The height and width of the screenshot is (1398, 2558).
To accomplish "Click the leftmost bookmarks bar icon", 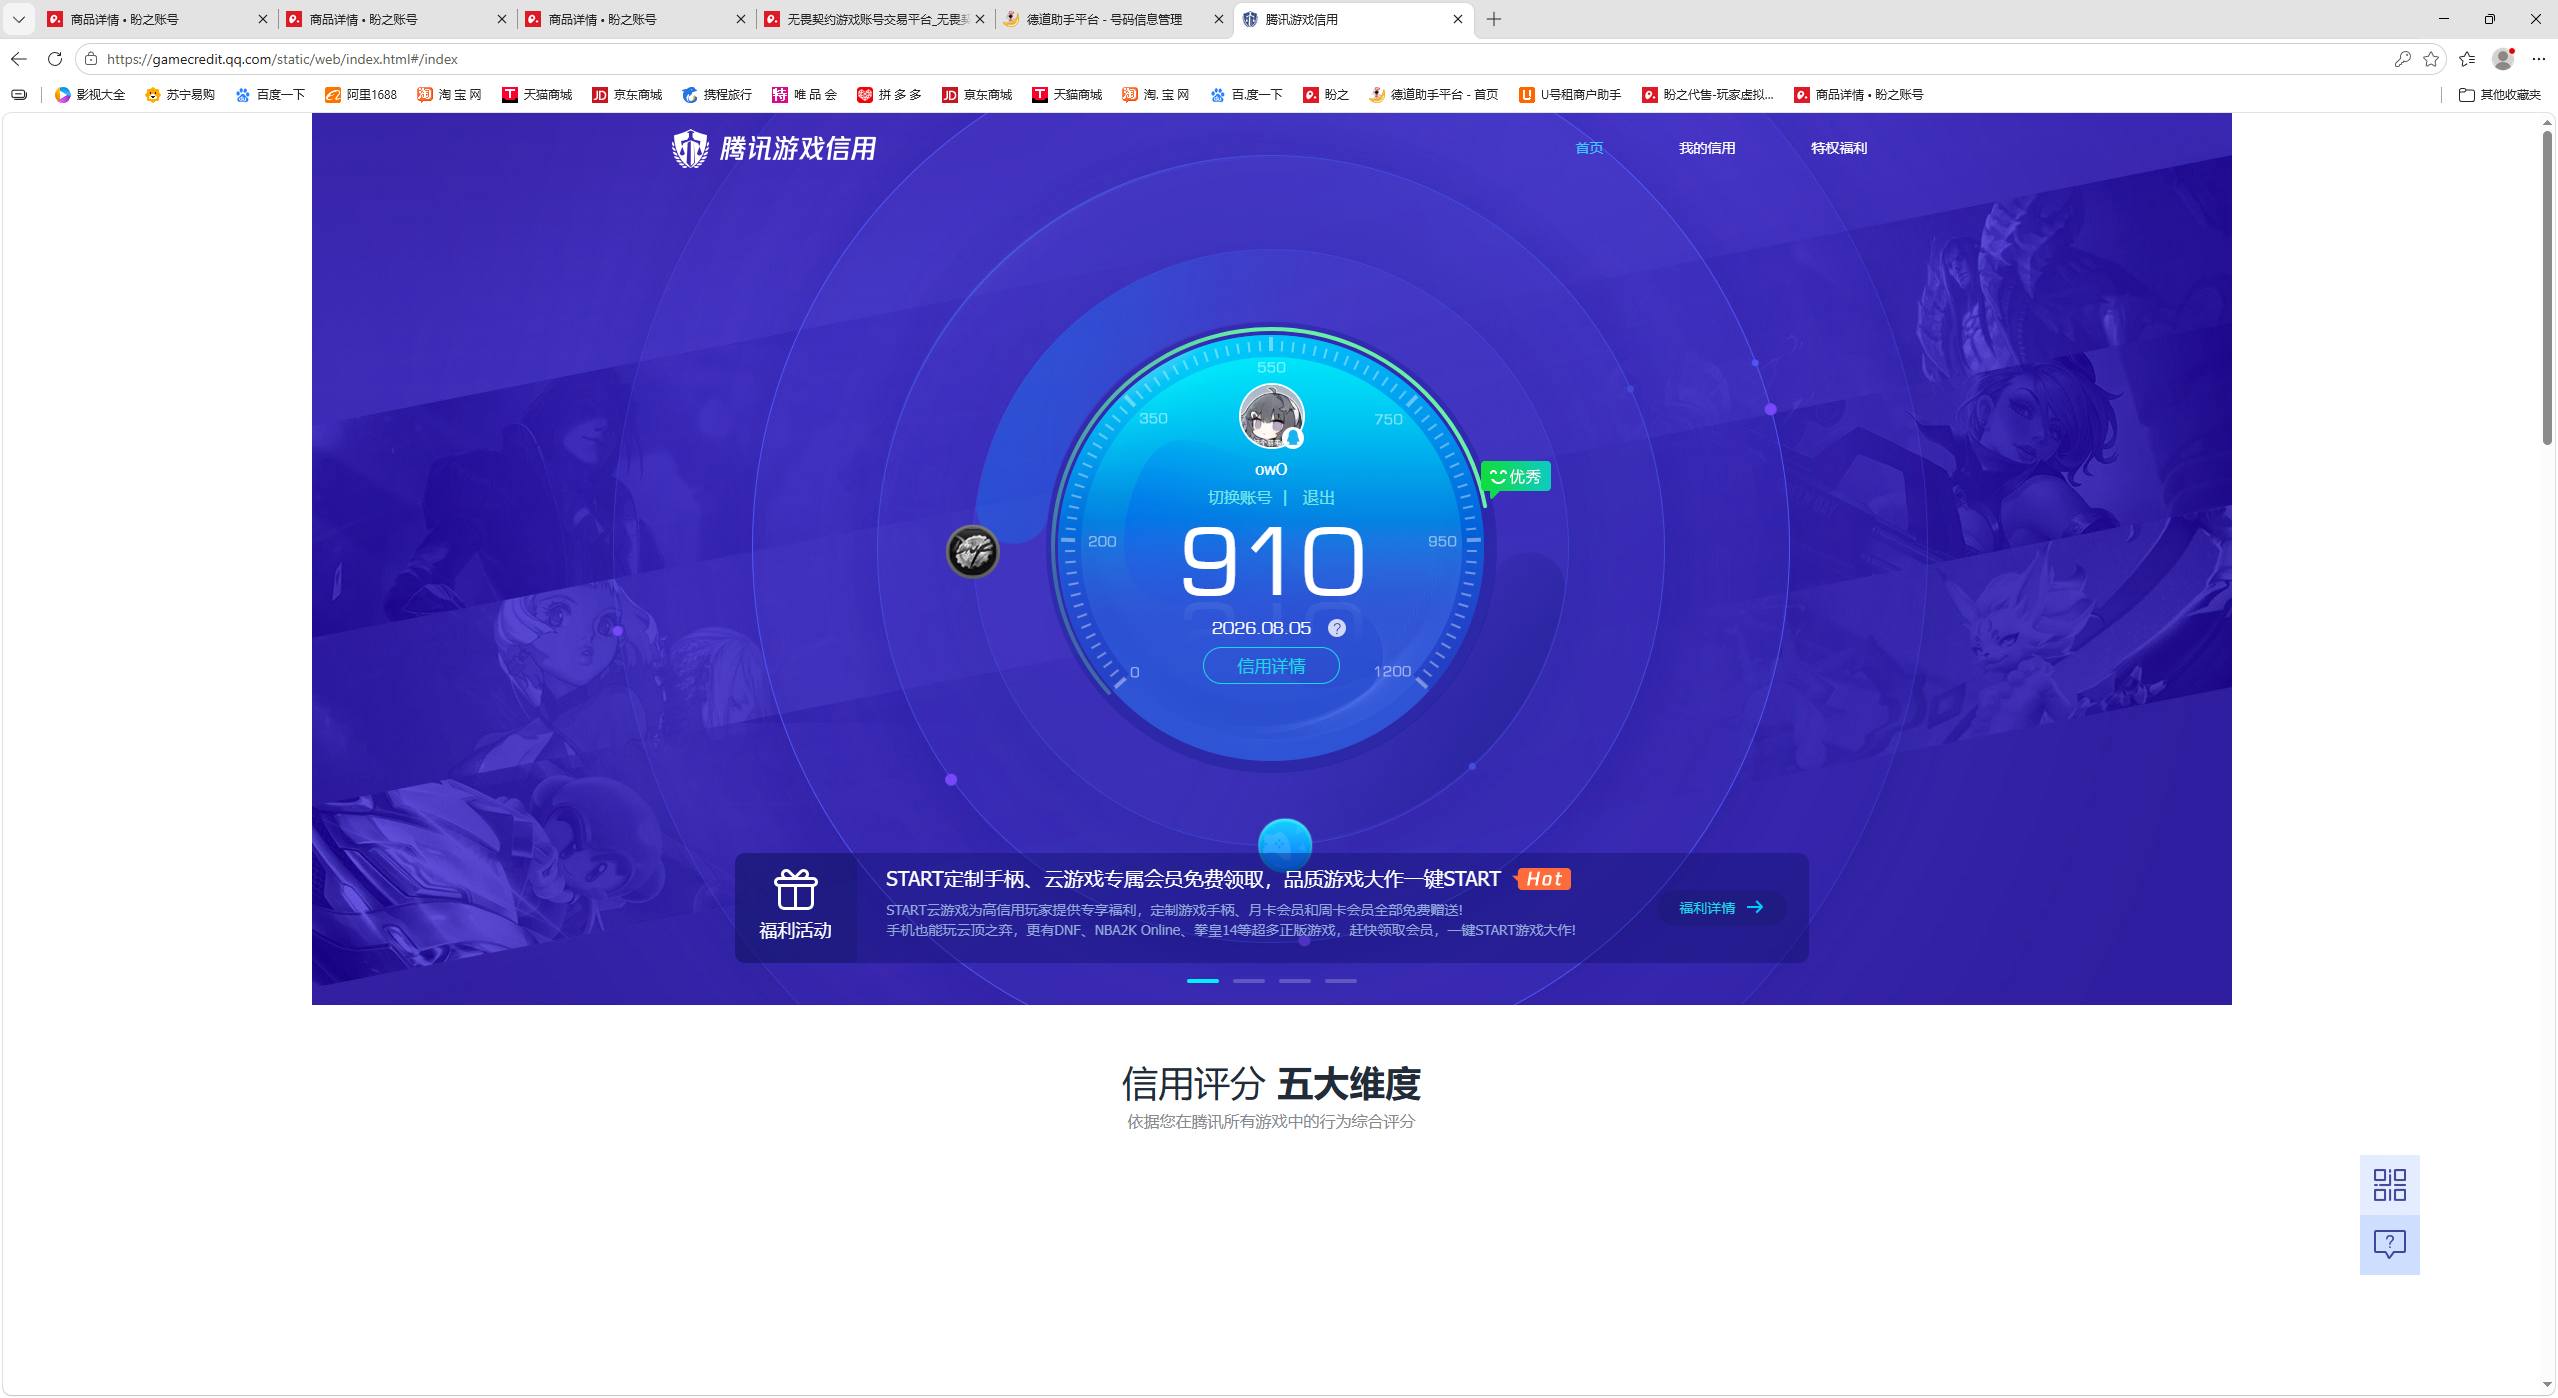I will click(19, 95).
